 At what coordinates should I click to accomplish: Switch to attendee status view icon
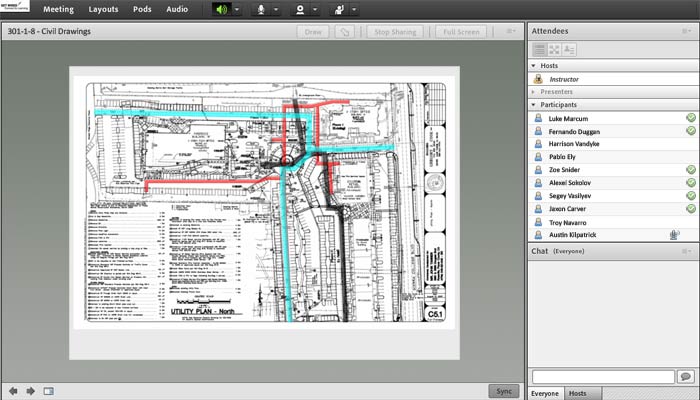[568, 49]
